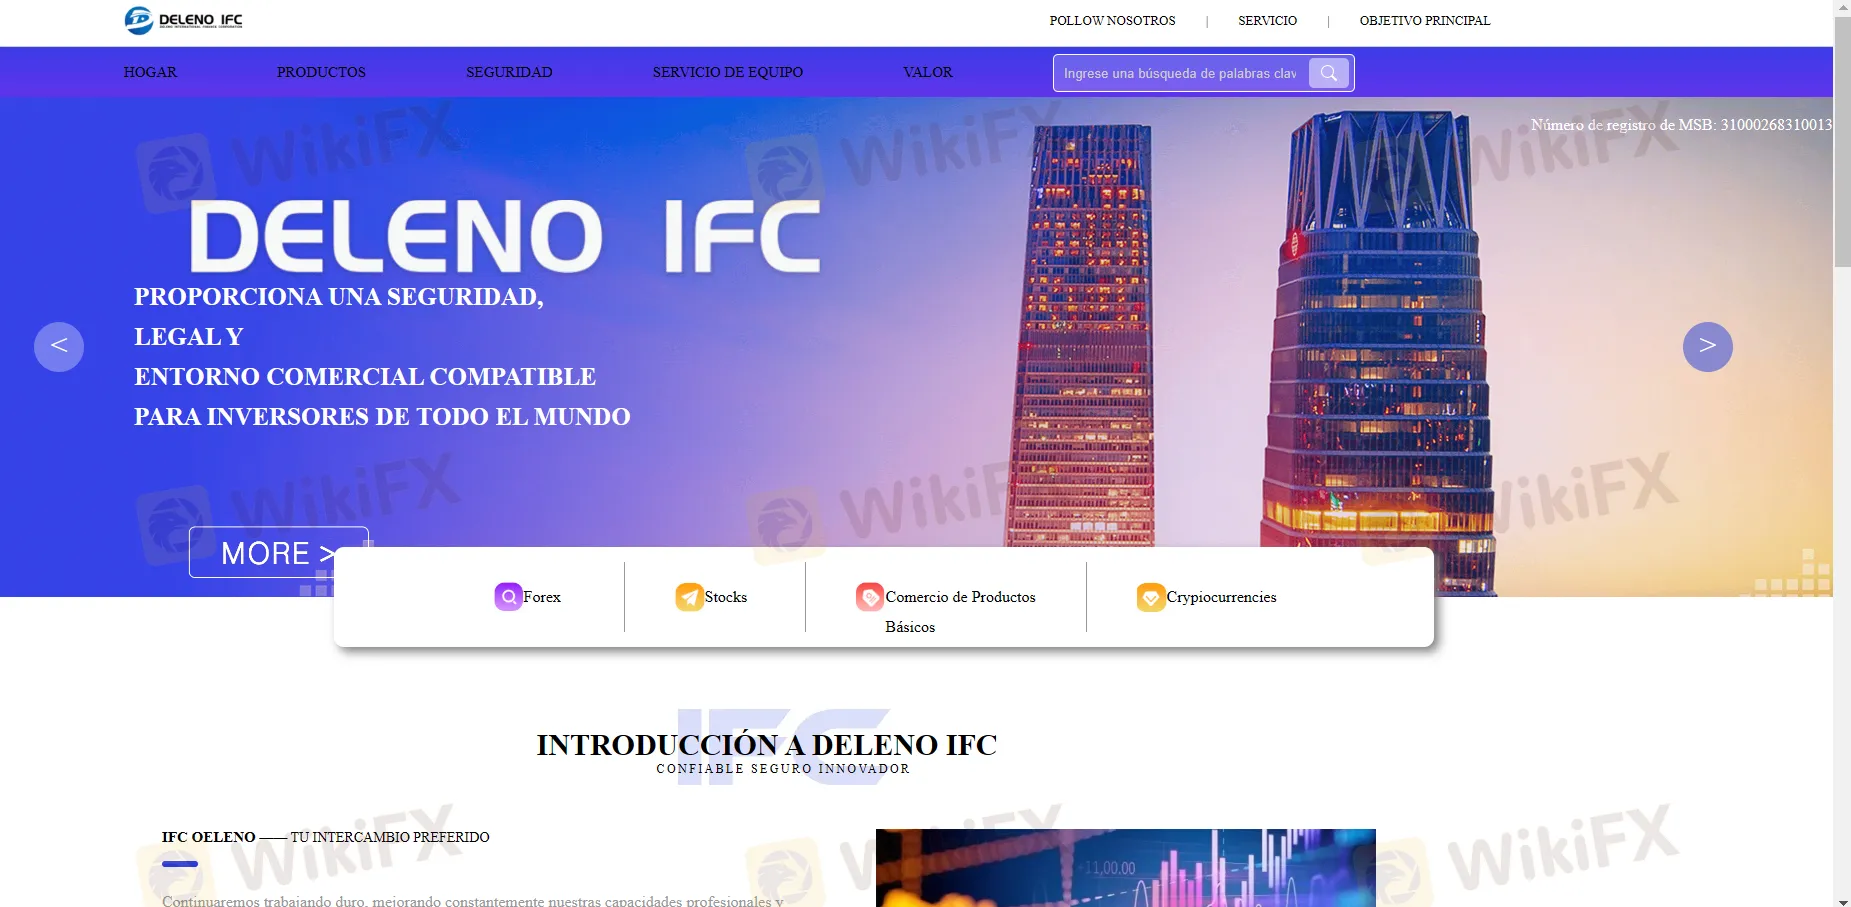Screen dimensions: 1851x907
Task: Open the SERVICIO top link
Action: pyautogui.click(x=1267, y=21)
